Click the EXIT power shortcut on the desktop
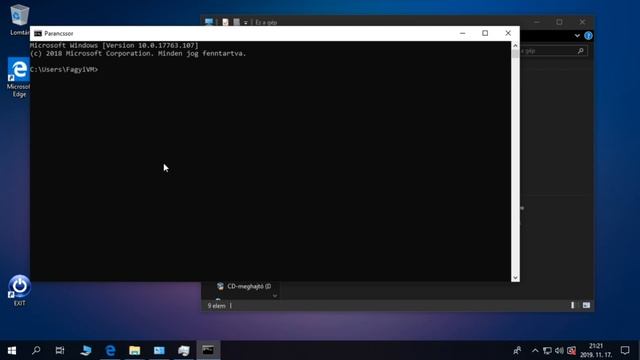The image size is (640, 360). [19, 290]
